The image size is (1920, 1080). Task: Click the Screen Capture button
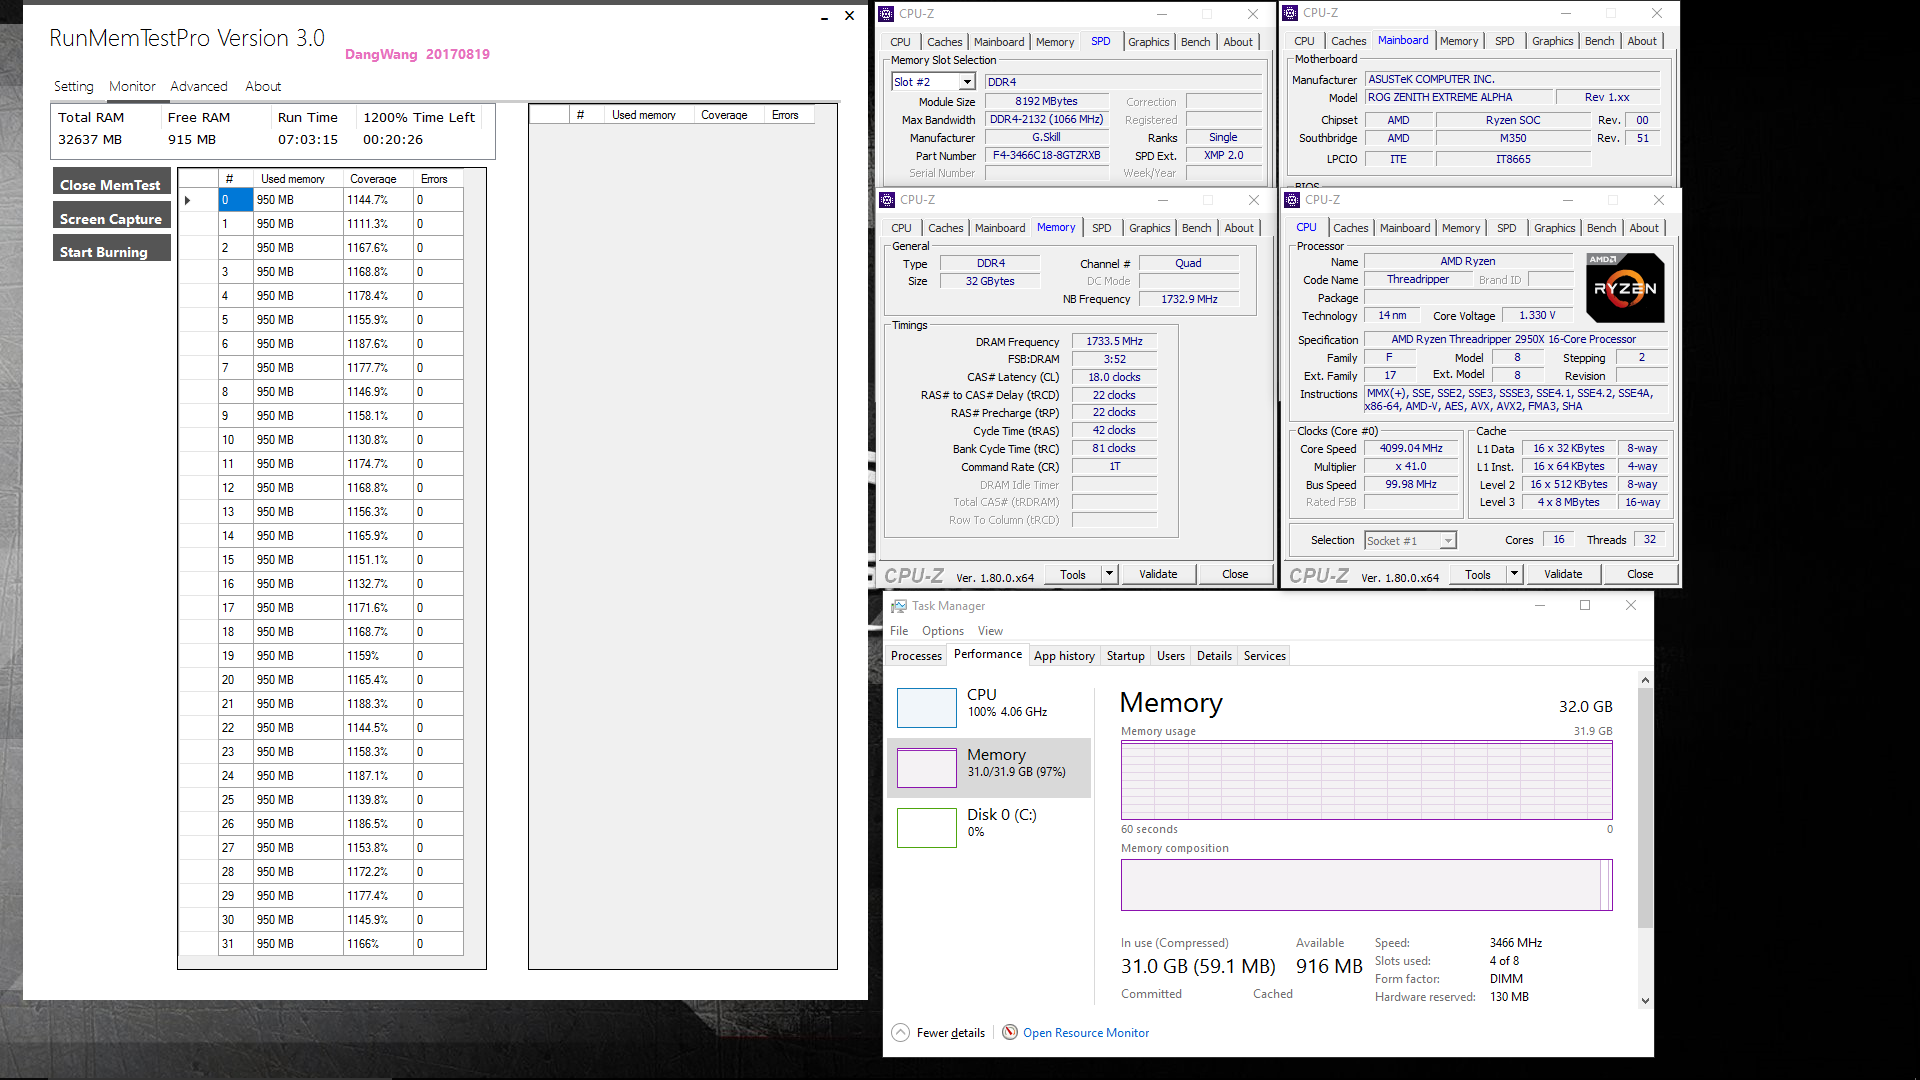111,217
